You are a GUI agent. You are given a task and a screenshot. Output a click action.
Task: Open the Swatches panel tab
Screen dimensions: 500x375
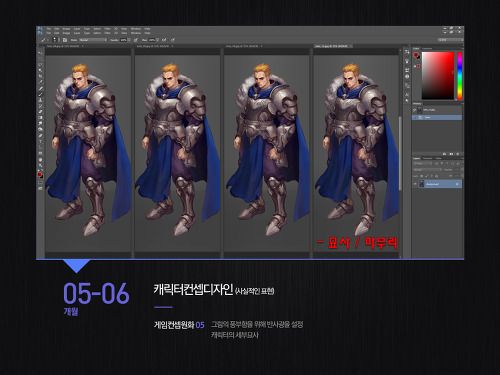click(x=427, y=49)
